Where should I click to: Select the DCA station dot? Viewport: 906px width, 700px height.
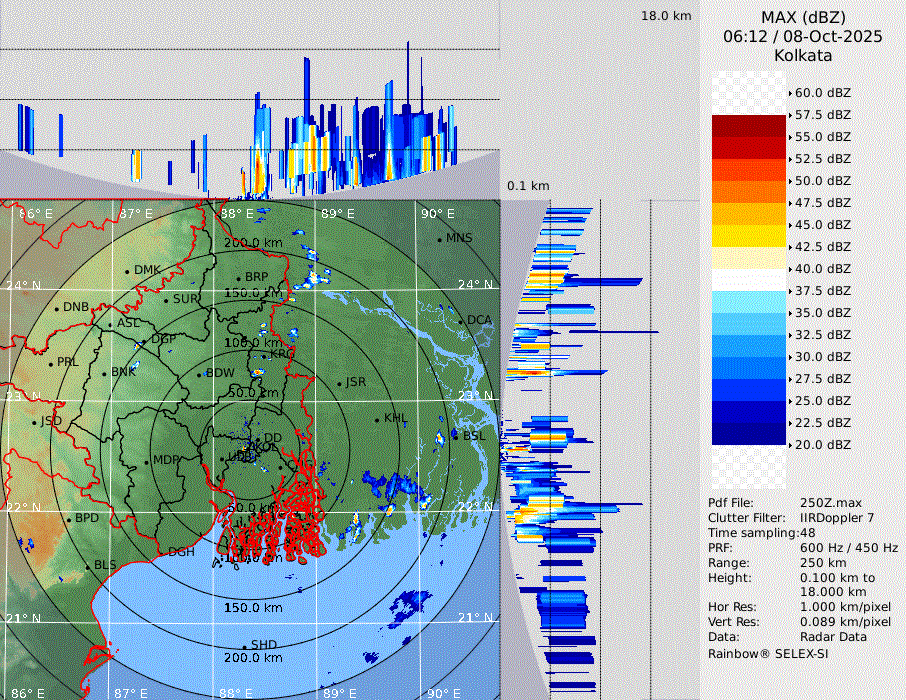(461, 321)
